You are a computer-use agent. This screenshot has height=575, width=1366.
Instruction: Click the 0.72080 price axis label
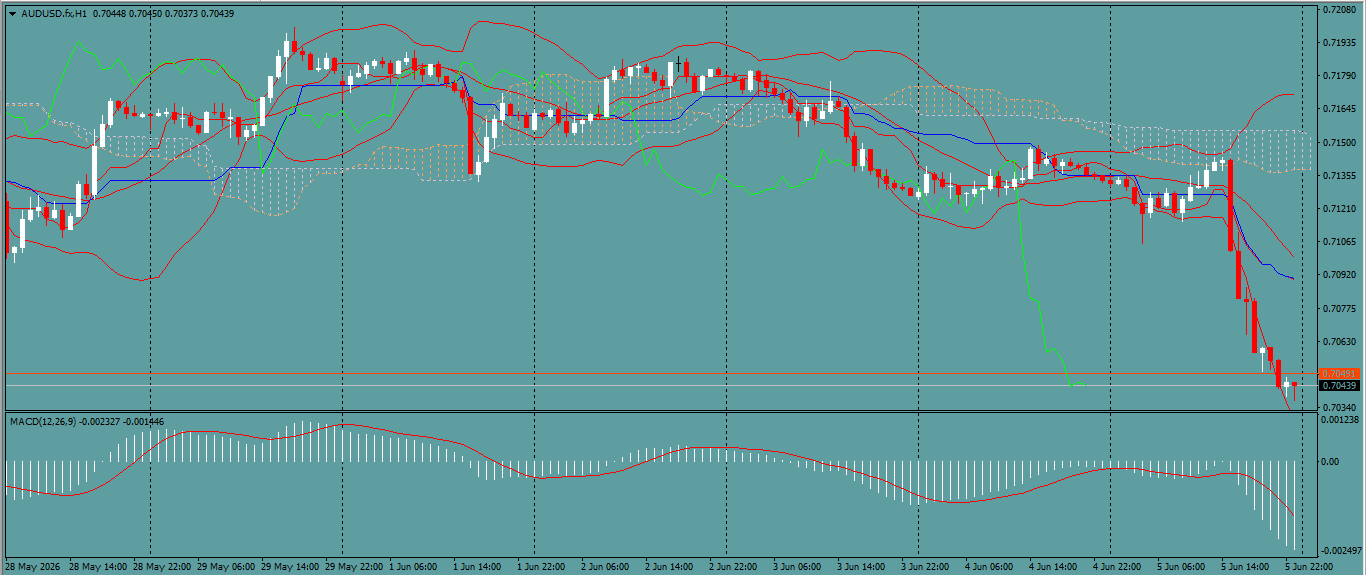[1339, 10]
